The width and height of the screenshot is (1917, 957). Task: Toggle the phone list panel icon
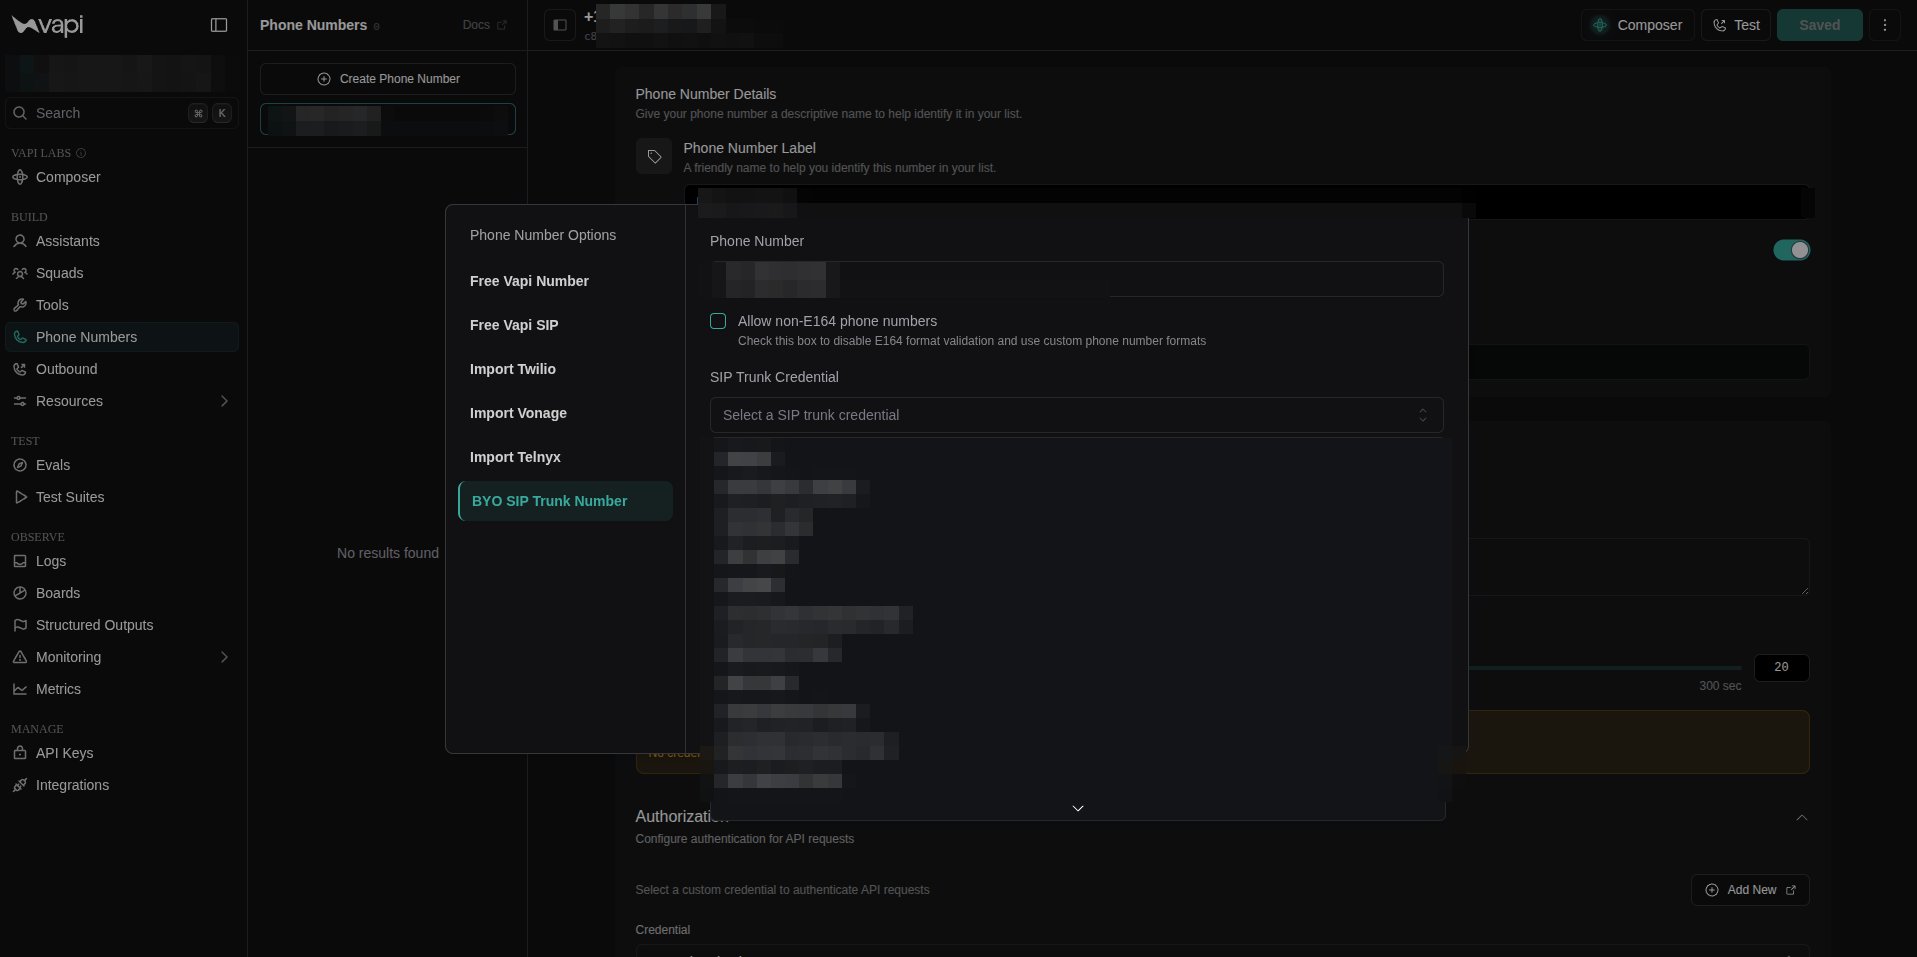(560, 25)
